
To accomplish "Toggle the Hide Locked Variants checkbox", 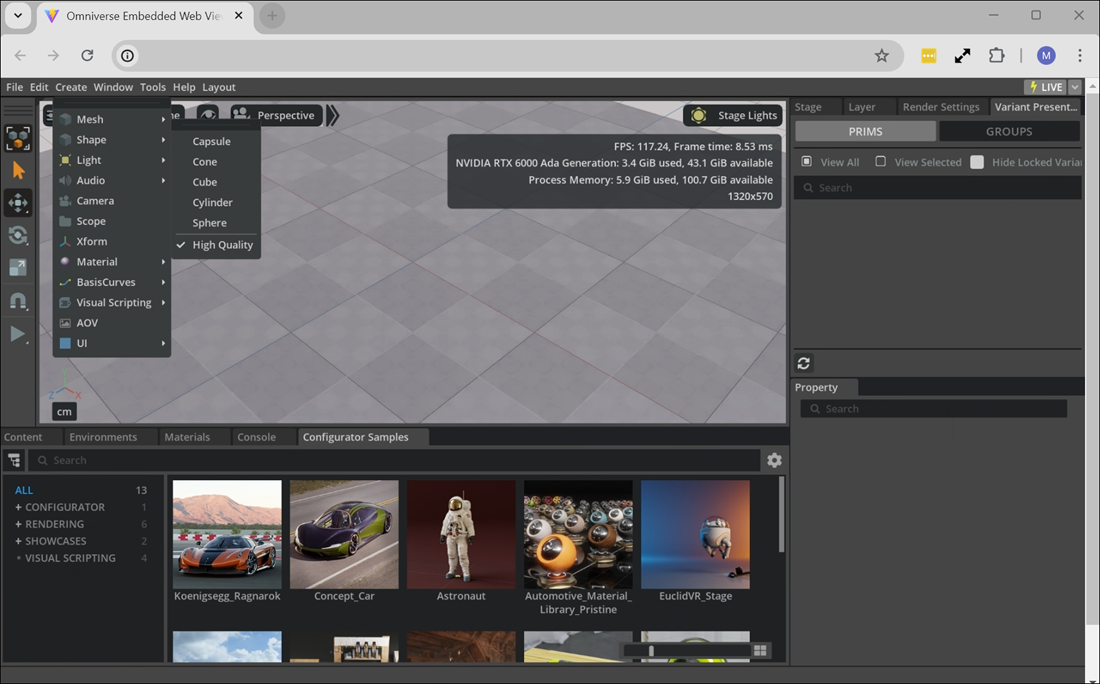I will point(977,162).
